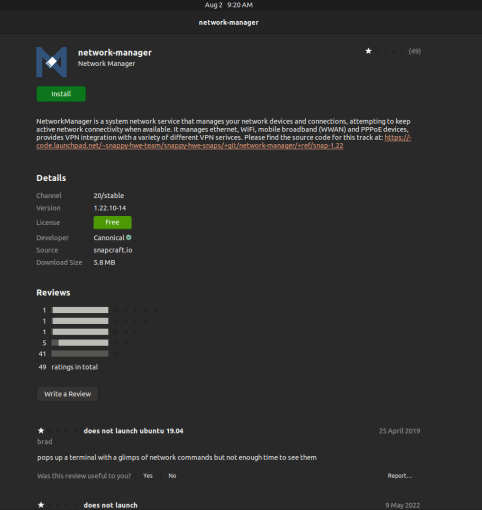Screen dimensions: 482x510
Task: Click reviewer name brad
Action: [x=45, y=442]
